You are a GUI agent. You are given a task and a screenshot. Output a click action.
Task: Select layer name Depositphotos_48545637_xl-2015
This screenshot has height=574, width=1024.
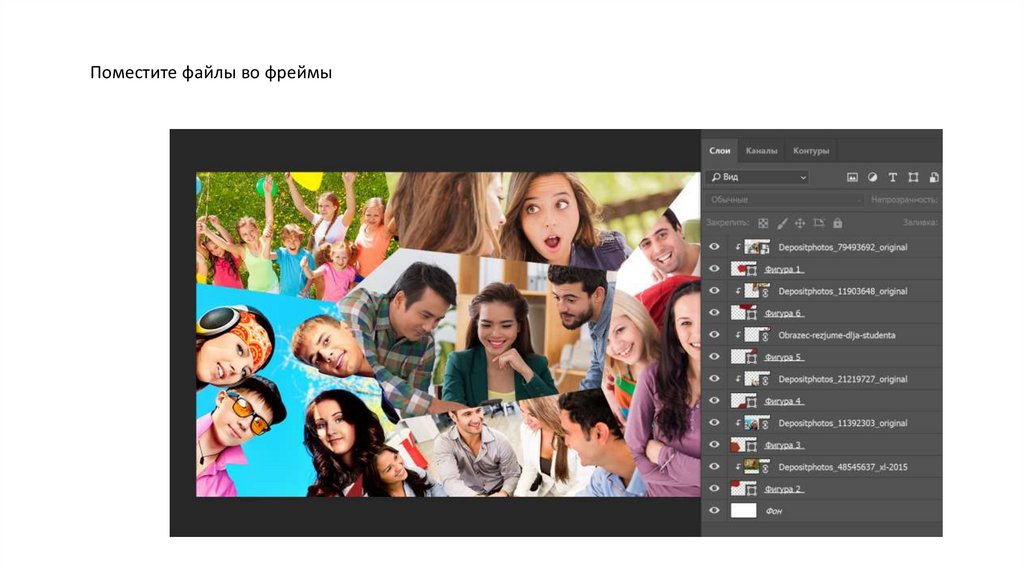842,467
